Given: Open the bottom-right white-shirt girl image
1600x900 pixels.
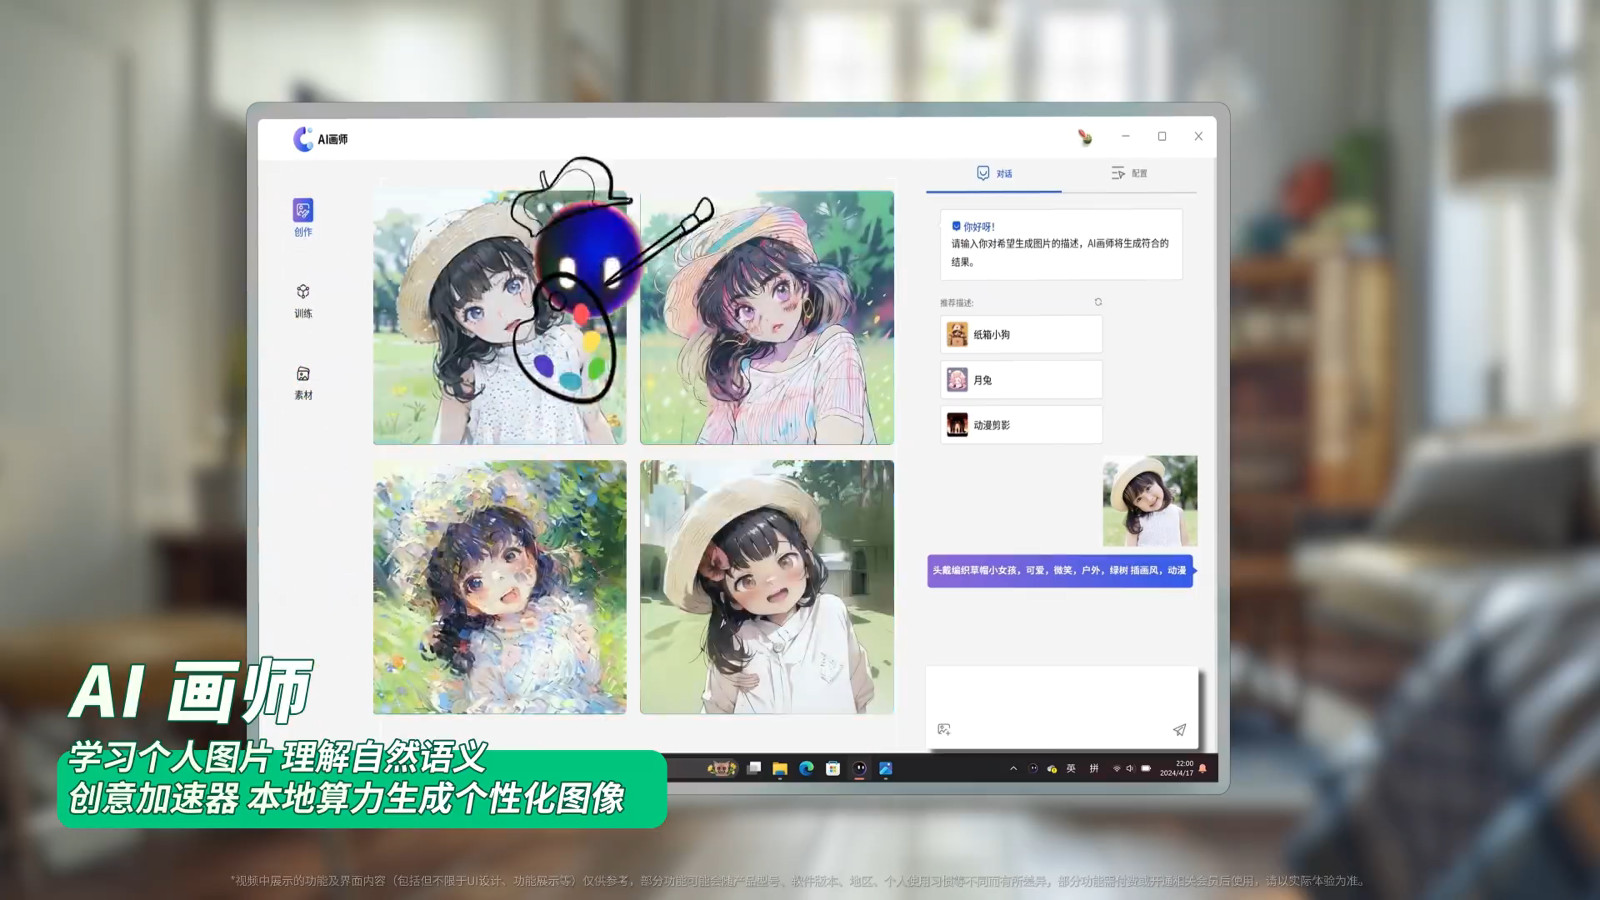Looking at the screenshot, I should coord(767,587).
